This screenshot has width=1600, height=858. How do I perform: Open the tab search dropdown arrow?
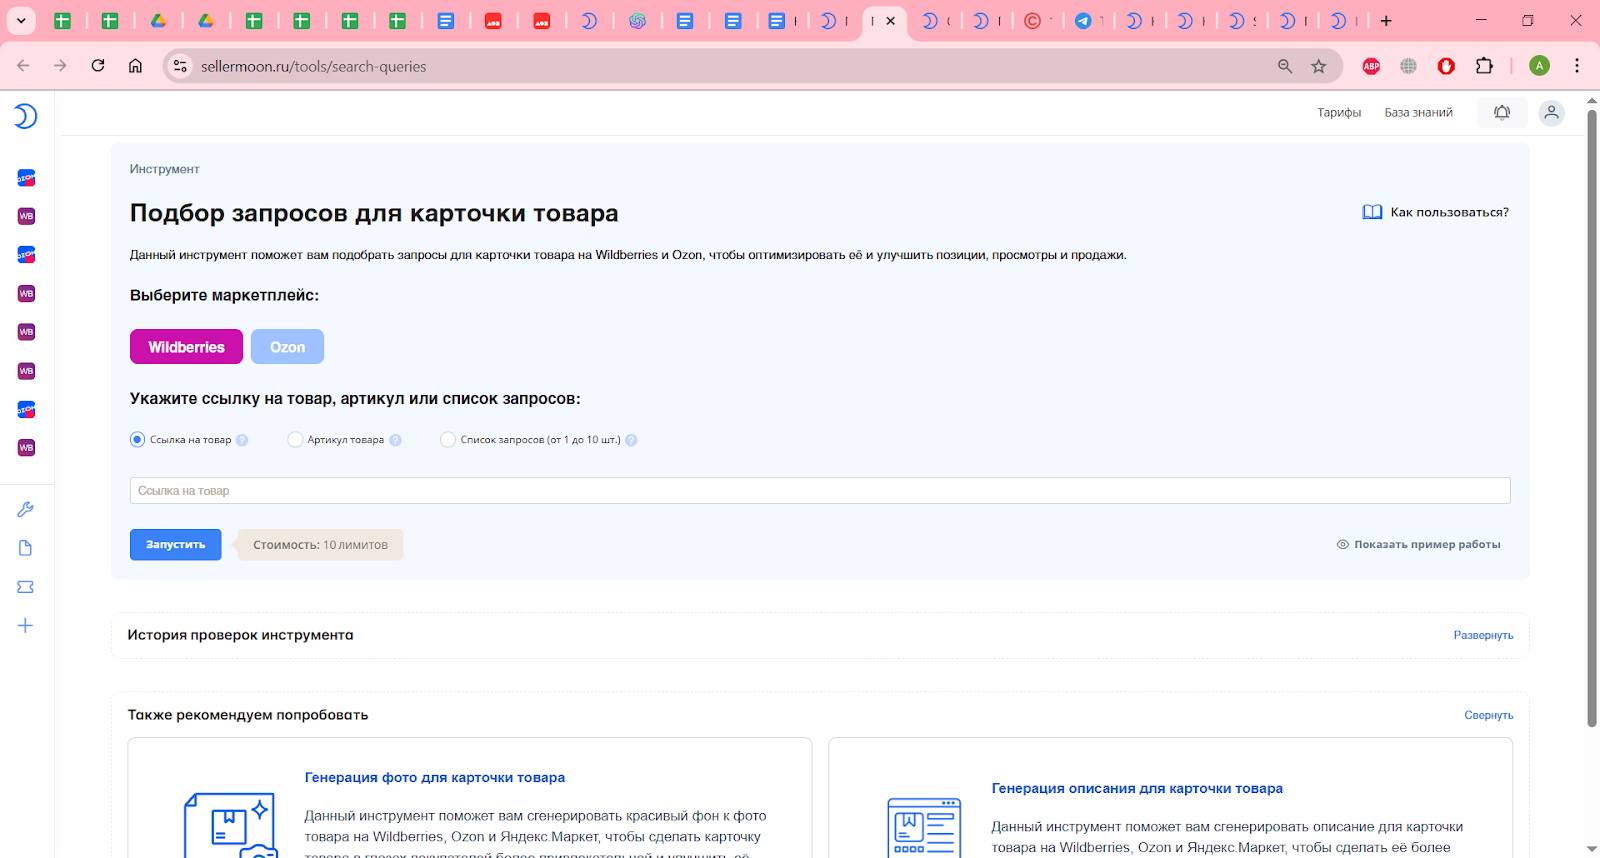(21, 21)
